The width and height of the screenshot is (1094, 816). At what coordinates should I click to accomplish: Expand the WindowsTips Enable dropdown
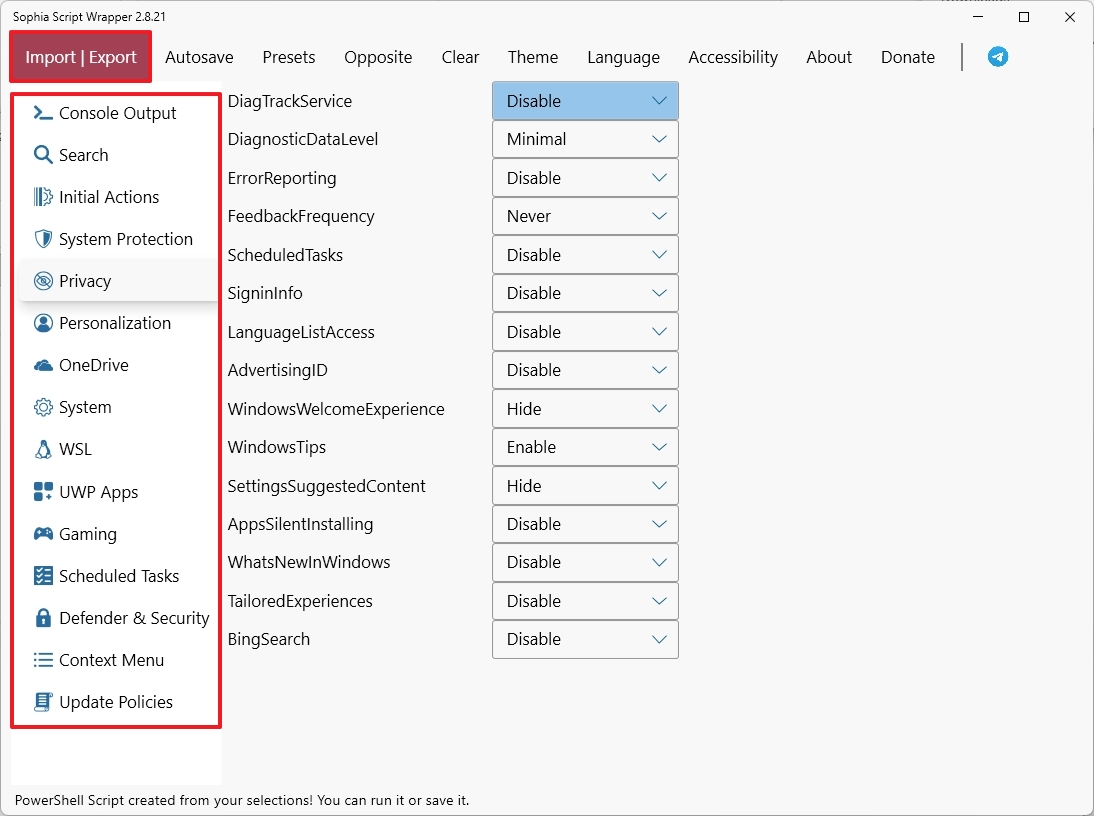pyautogui.click(x=585, y=447)
